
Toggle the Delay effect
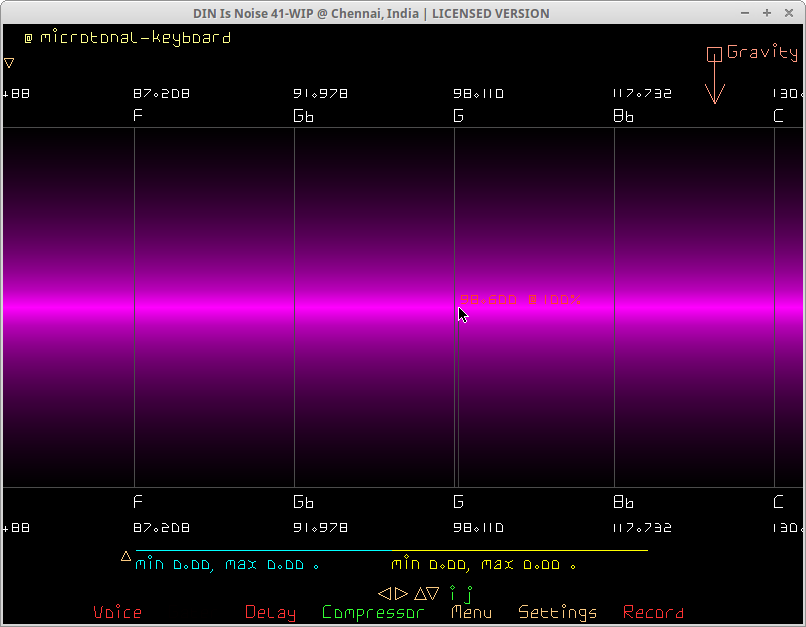click(270, 612)
